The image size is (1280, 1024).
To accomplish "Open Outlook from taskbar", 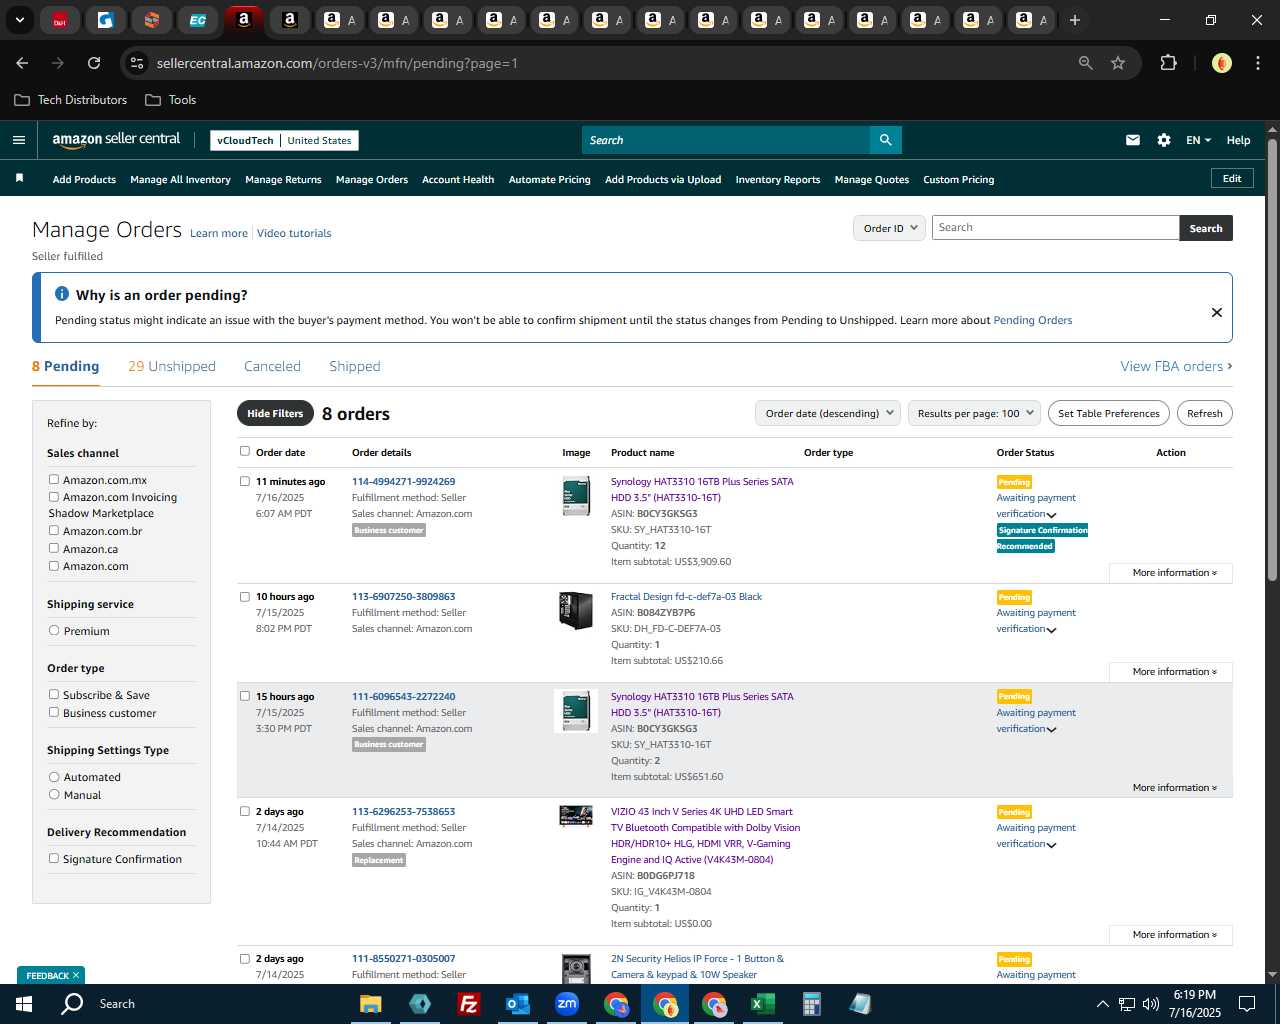I will pos(517,1004).
